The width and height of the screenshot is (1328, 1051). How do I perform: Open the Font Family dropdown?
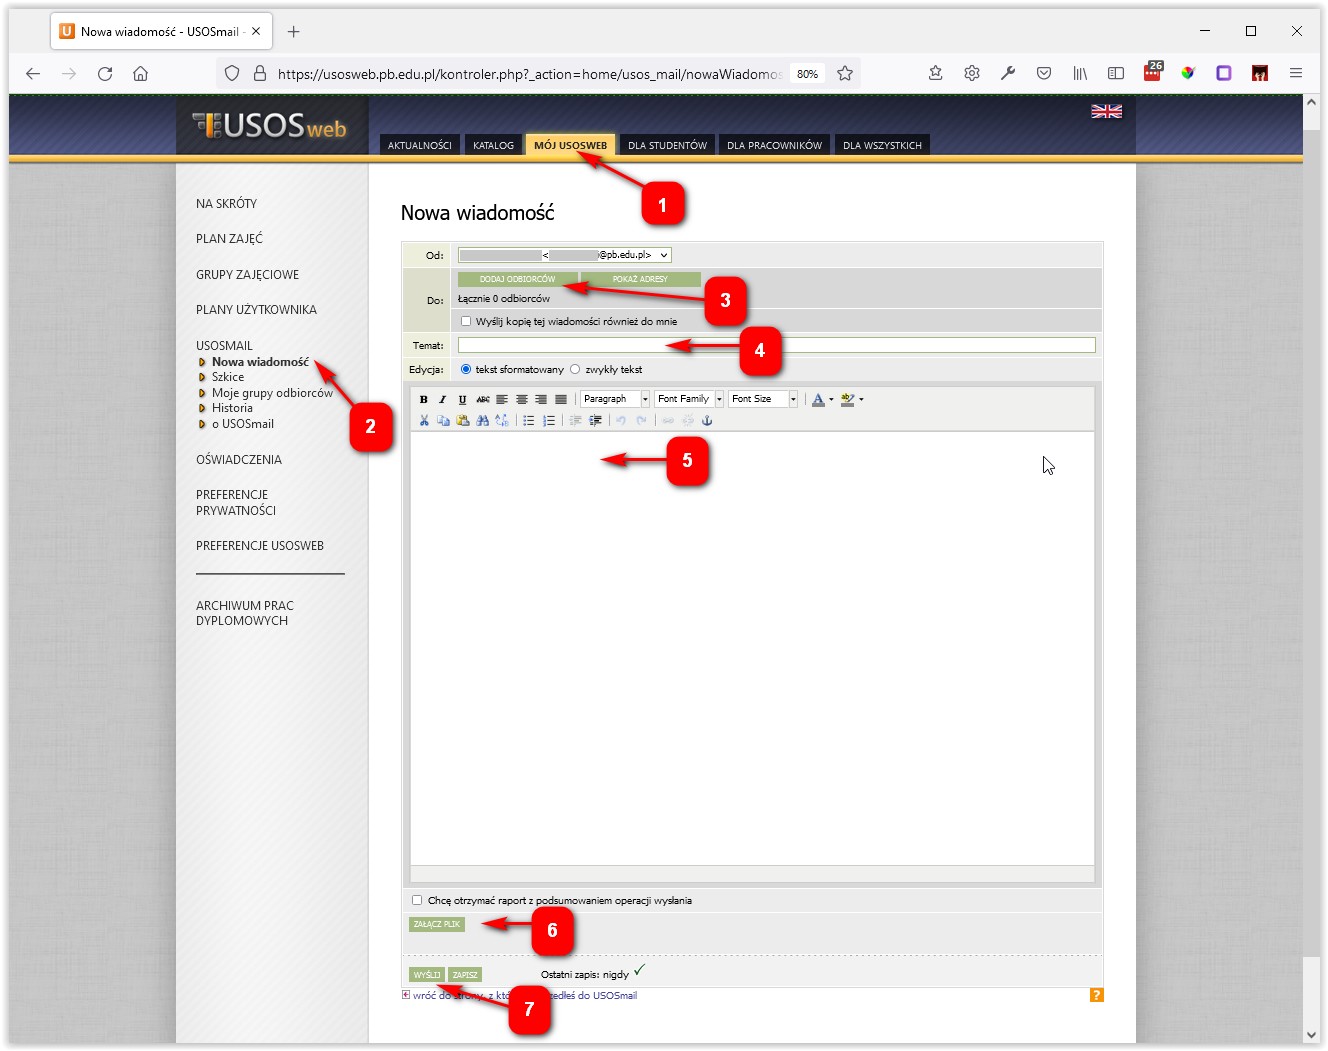689,399
